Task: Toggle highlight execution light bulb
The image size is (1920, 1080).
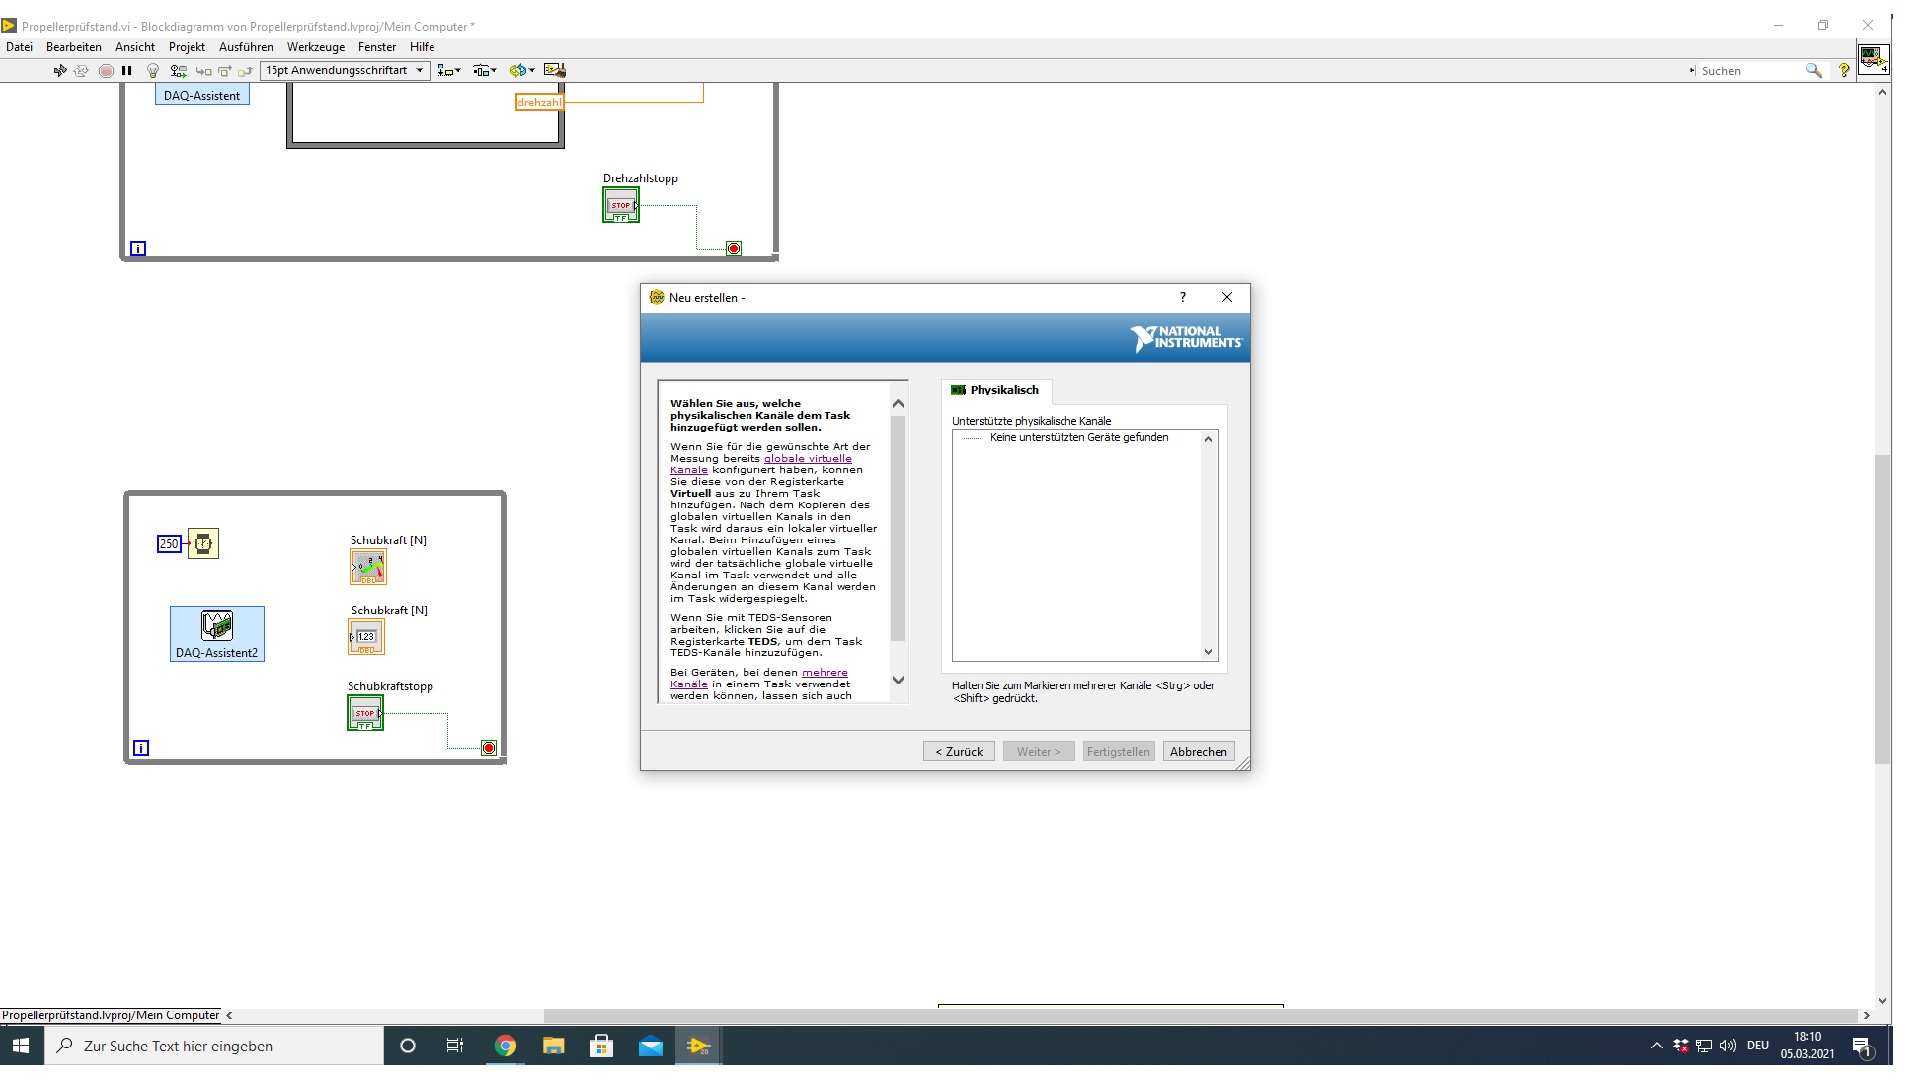Action: tap(153, 71)
